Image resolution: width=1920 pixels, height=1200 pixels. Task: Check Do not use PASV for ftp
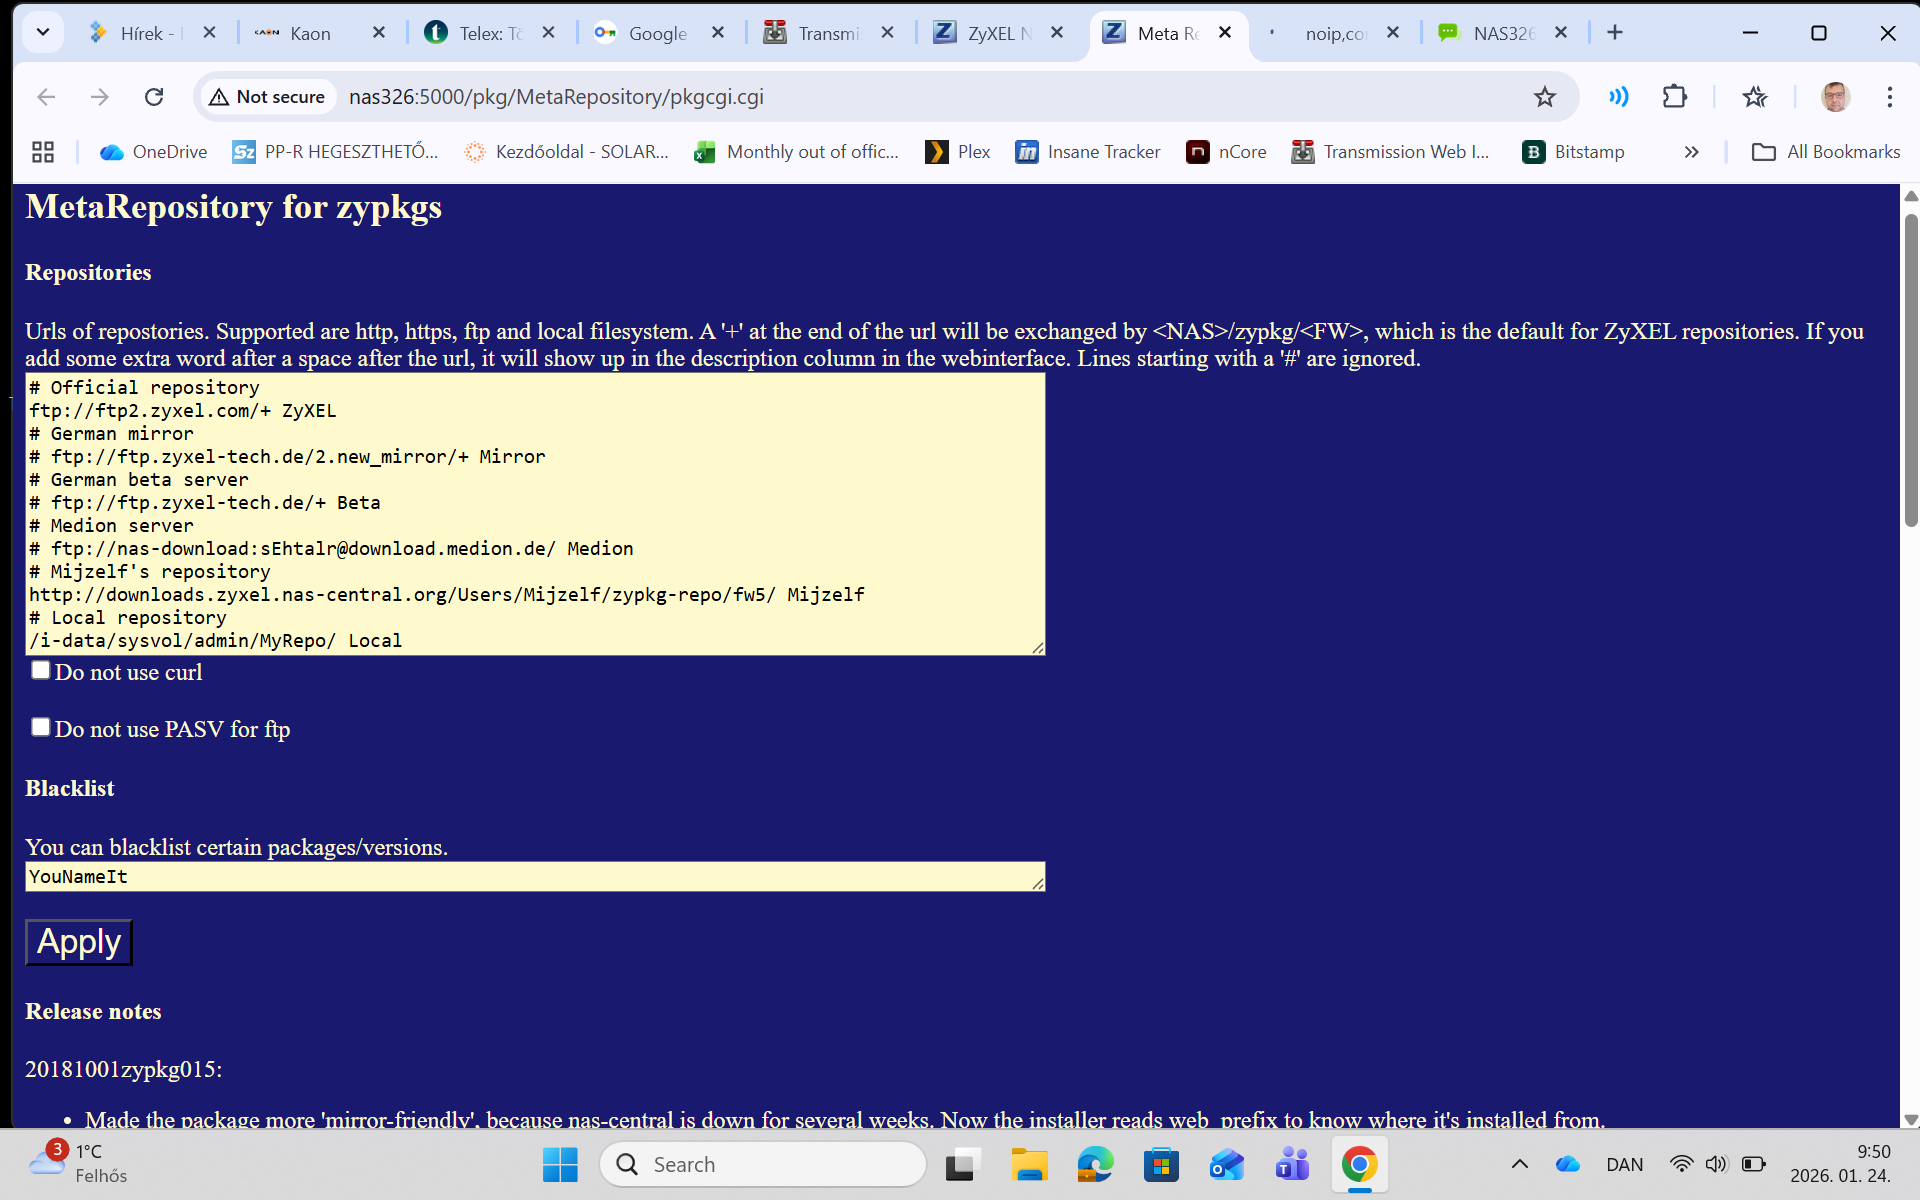click(40, 728)
